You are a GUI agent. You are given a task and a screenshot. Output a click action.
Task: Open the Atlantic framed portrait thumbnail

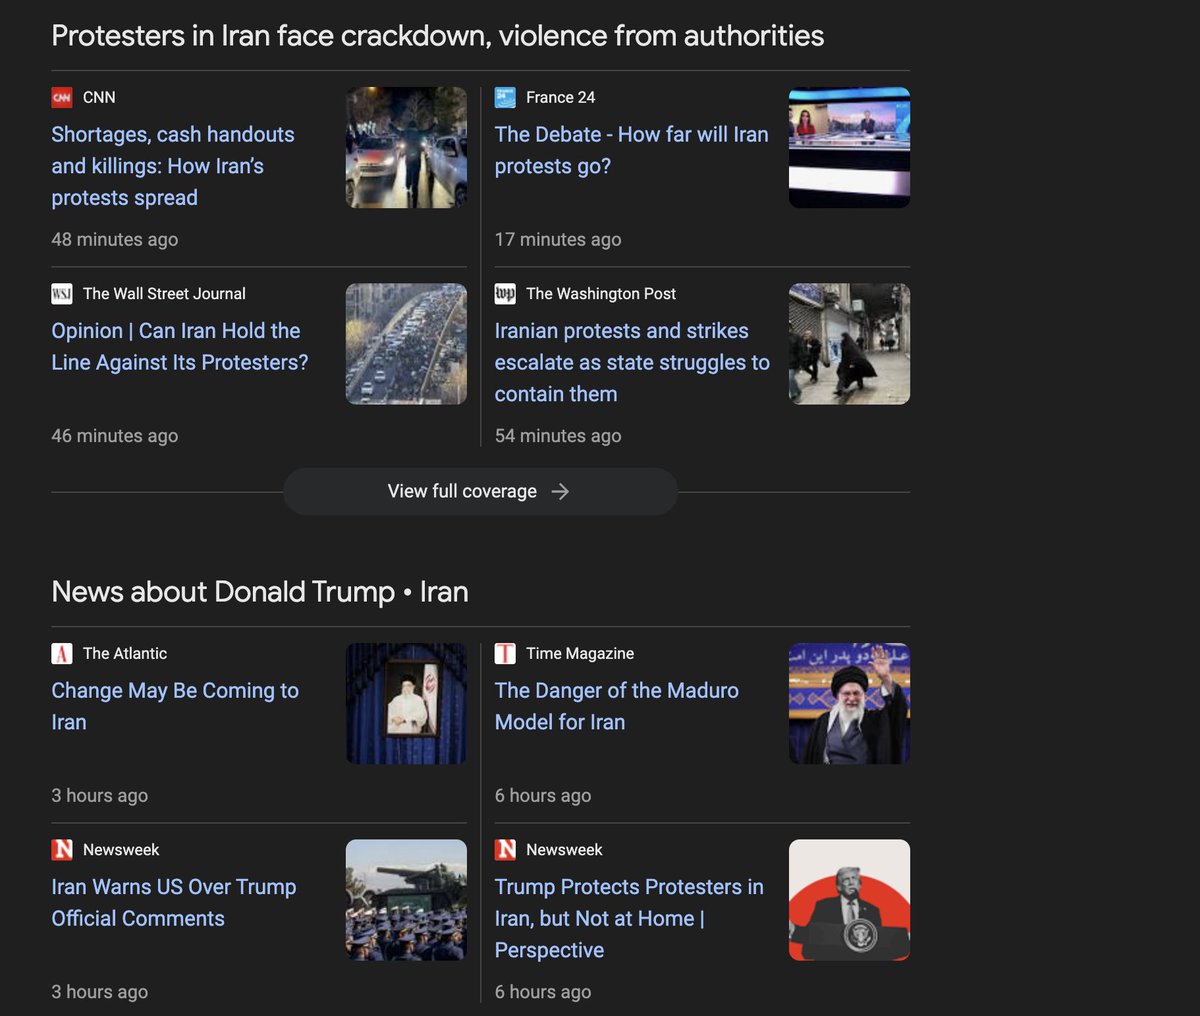click(406, 704)
